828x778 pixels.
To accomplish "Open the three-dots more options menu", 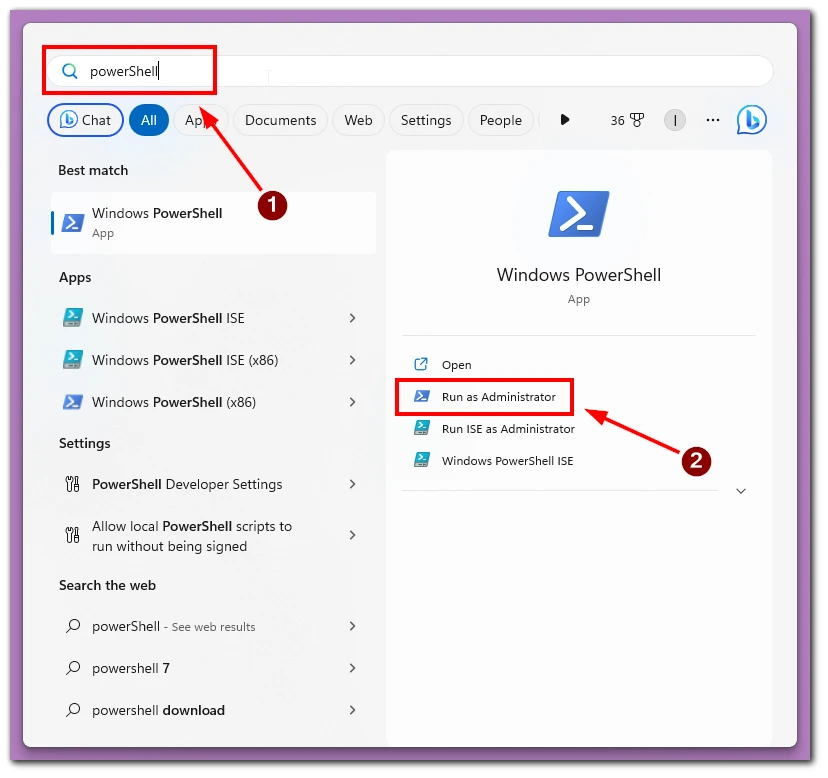I will click(x=712, y=120).
